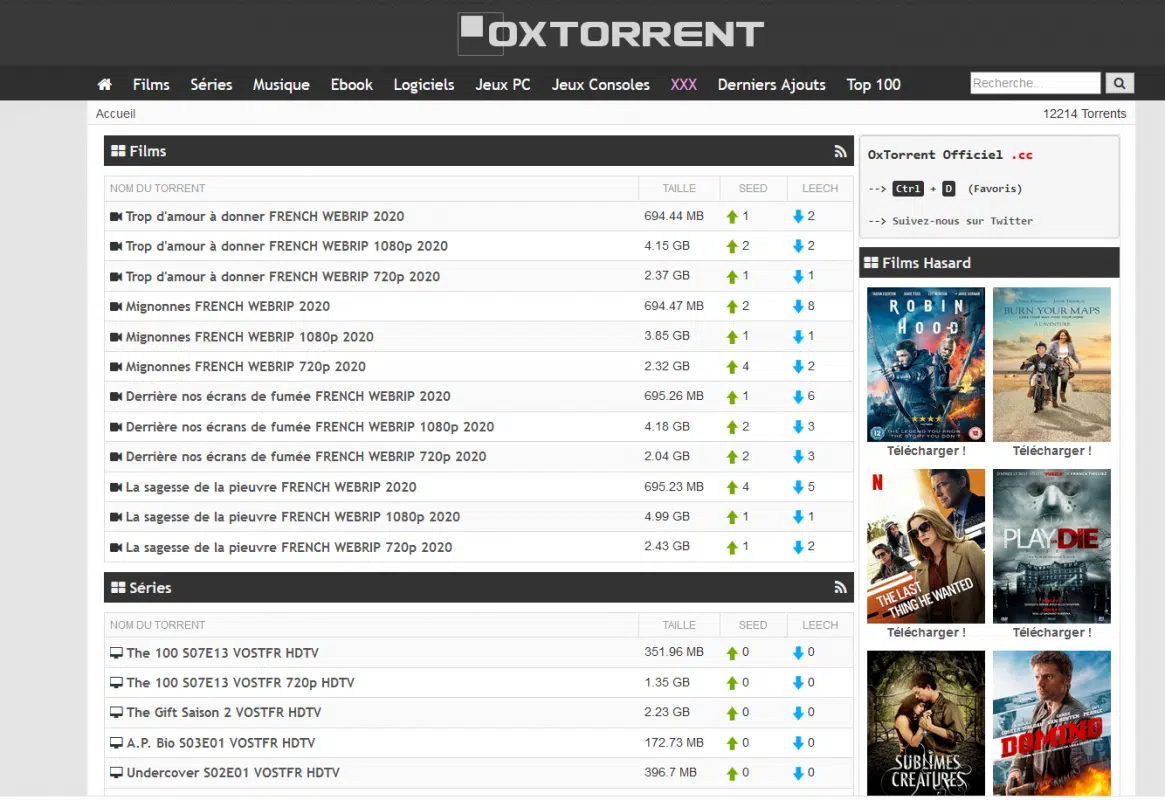Open the Musique category
The width and height of the screenshot is (1165, 800).
point(281,85)
